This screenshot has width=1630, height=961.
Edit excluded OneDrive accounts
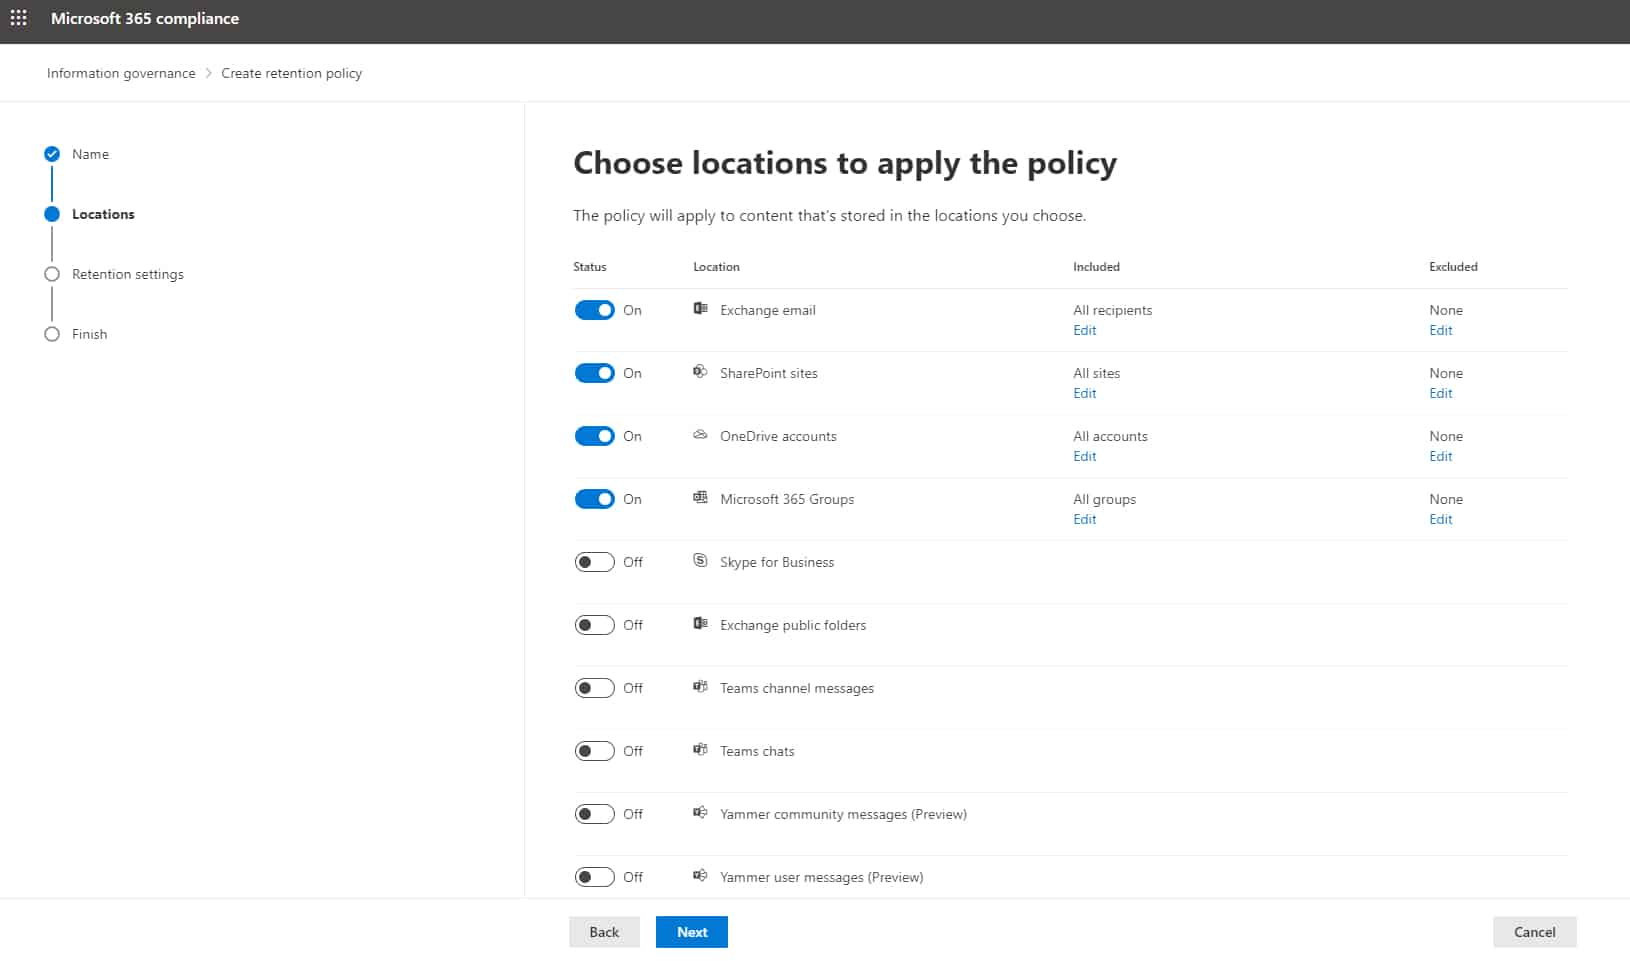[1441, 456]
